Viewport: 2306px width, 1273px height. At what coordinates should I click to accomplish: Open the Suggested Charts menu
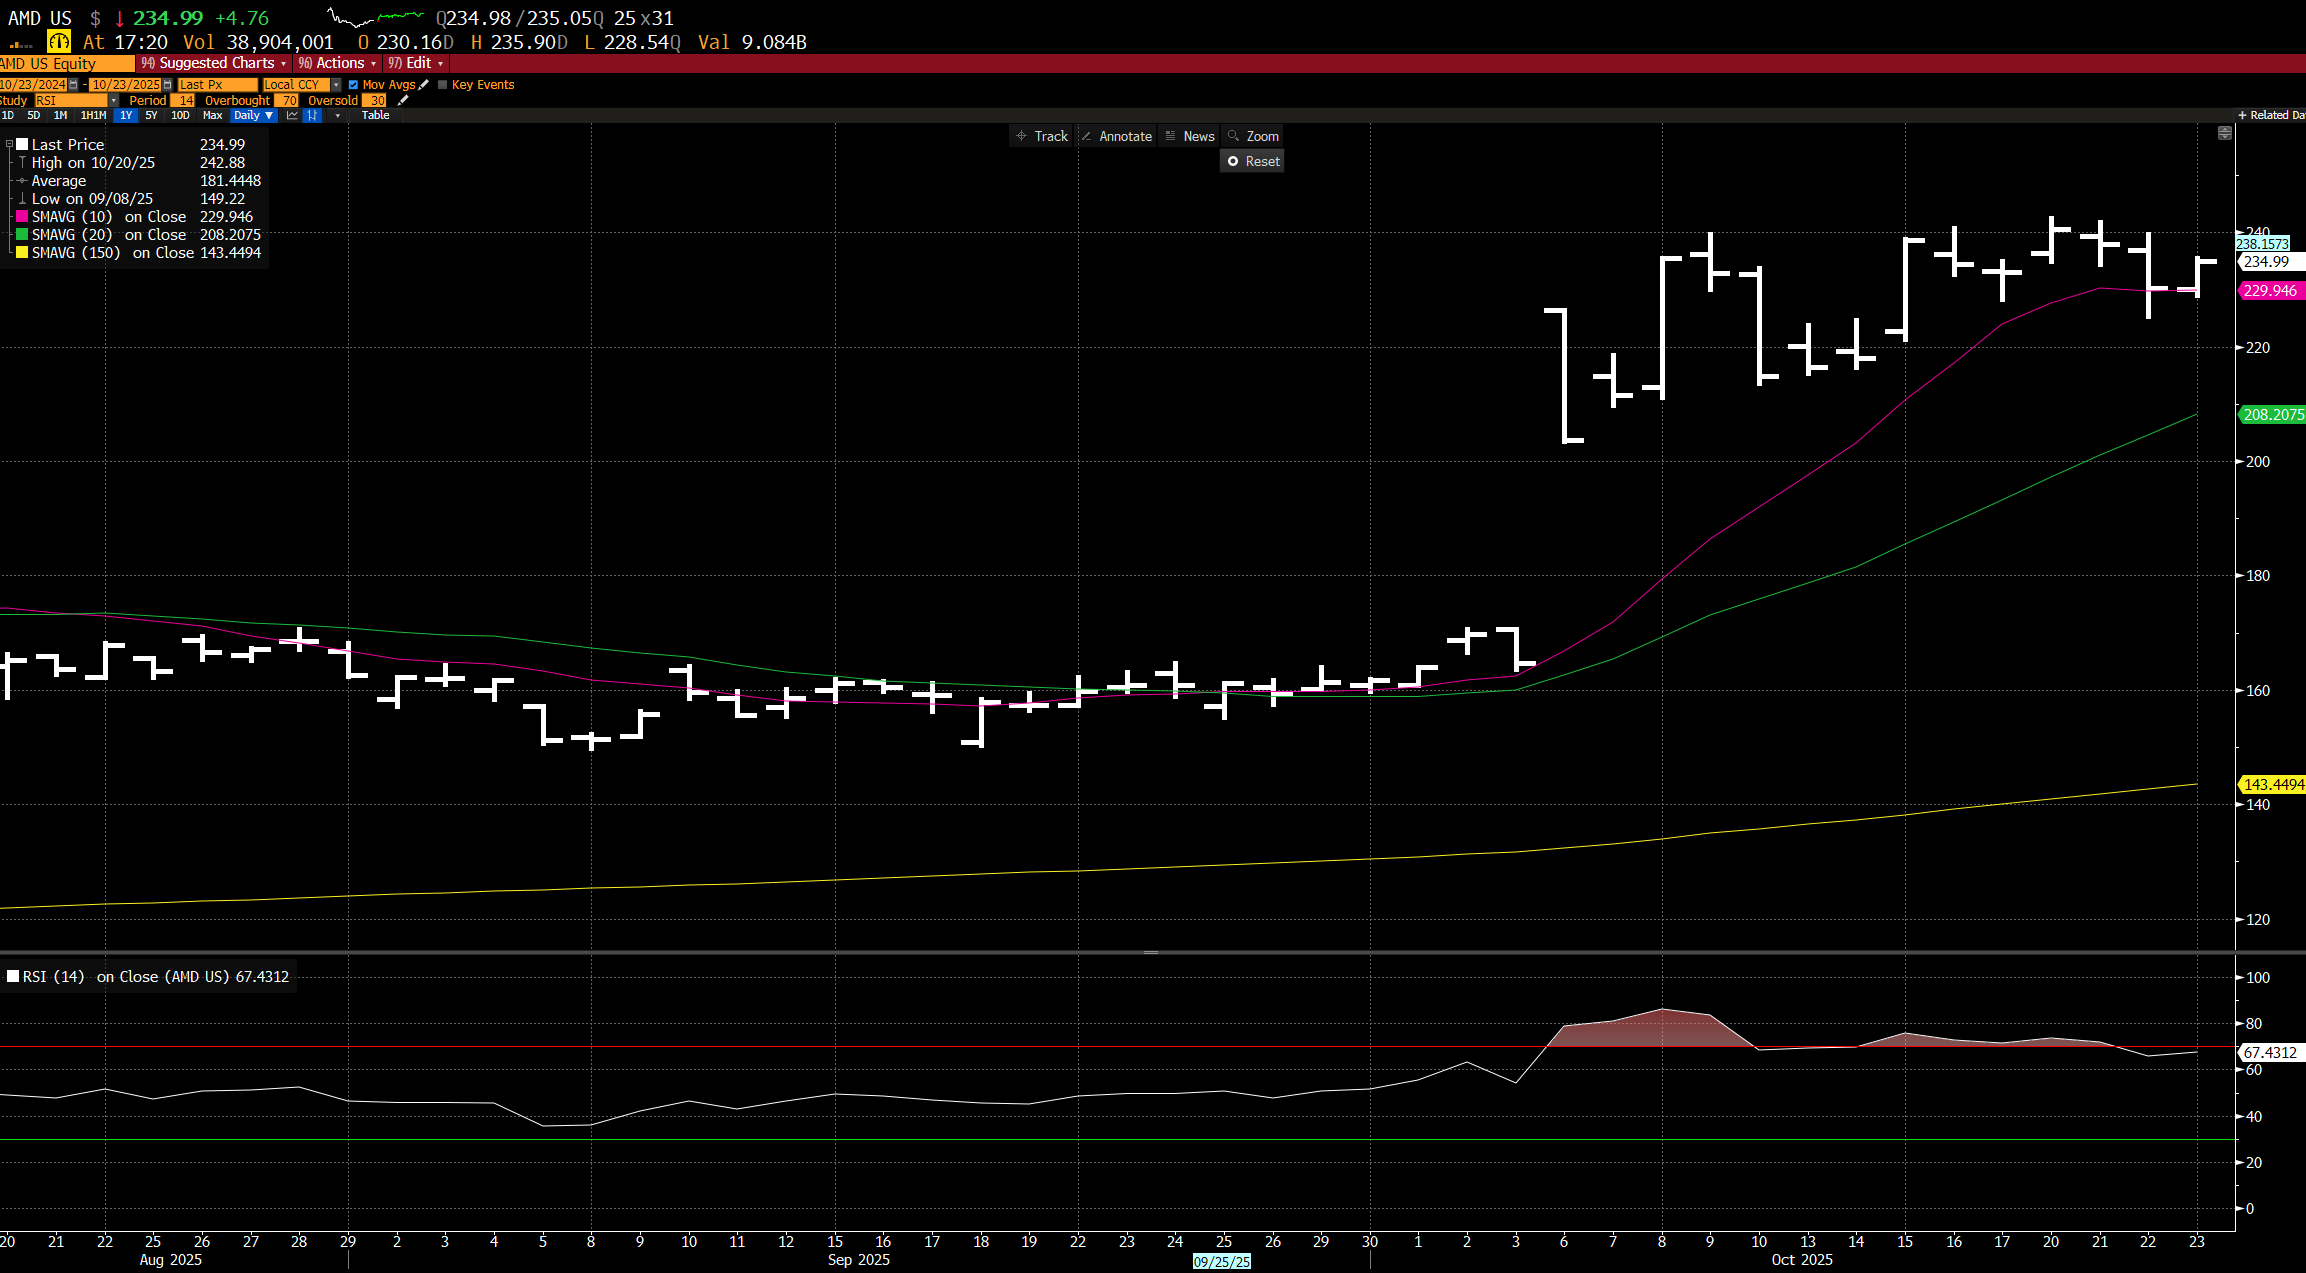pyautogui.click(x=215, y=63)
